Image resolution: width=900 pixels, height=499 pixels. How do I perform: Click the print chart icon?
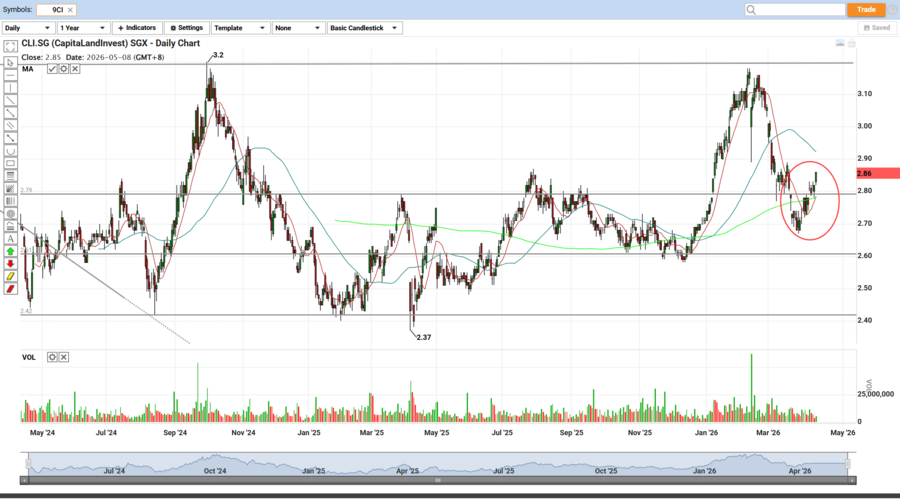[x=852, y=43]
